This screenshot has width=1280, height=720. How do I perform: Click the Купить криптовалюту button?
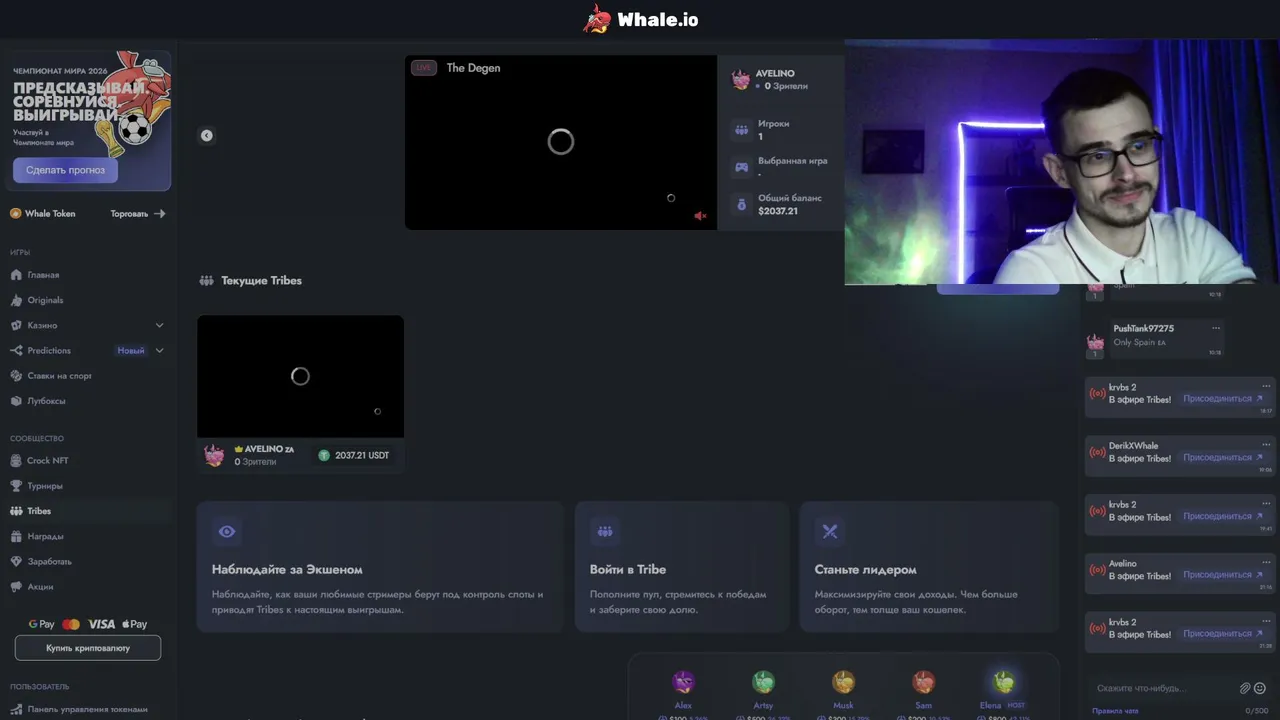pyautogui.click(x=88, y=648)
